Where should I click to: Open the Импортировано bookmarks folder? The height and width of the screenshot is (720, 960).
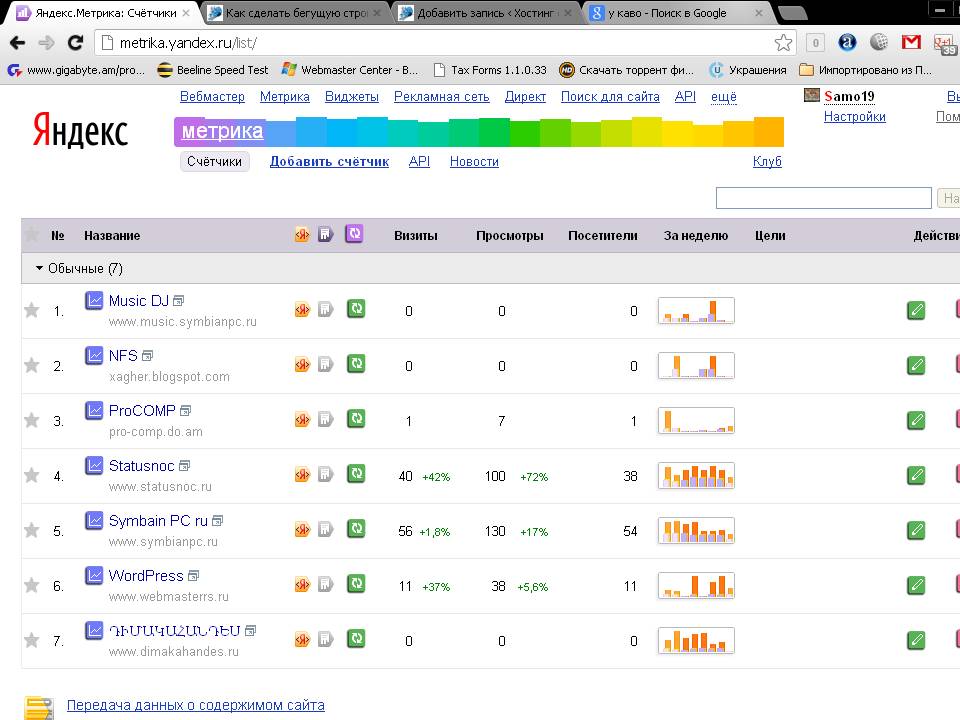tap(866, 70)
